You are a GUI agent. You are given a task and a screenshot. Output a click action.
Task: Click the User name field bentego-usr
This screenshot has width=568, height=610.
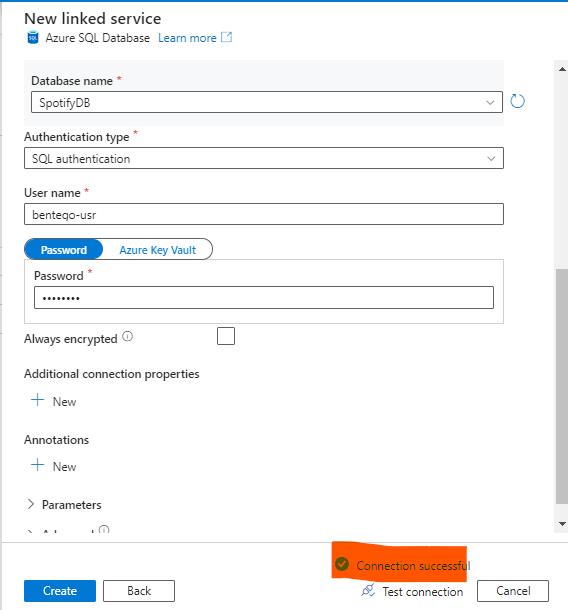(x=264, y=214)
